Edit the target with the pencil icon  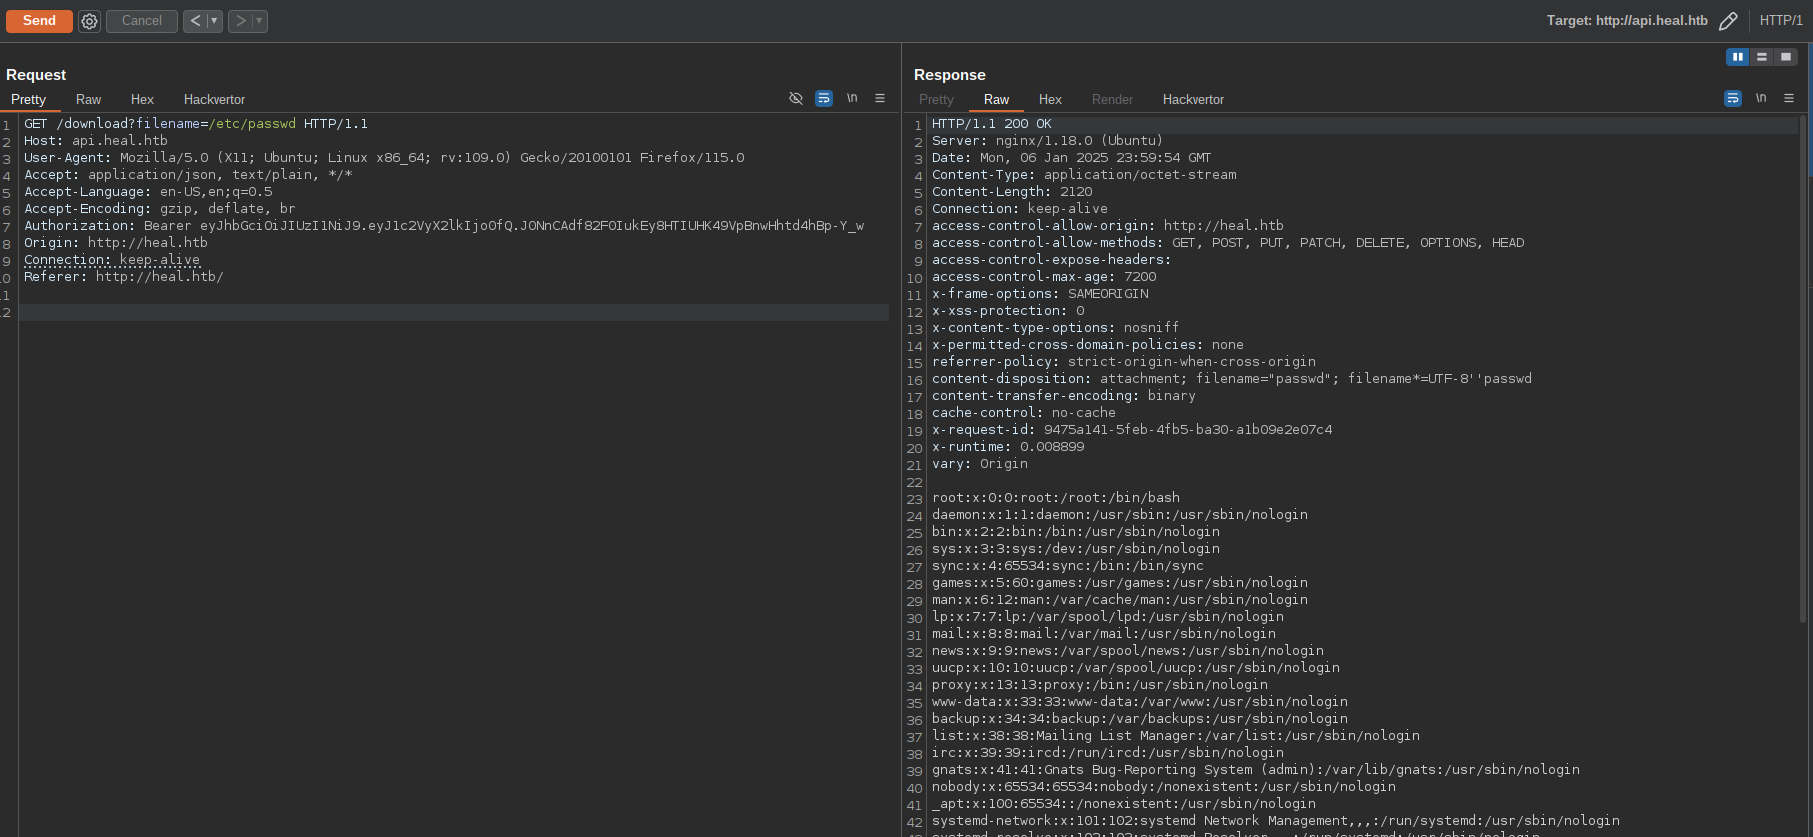coord(1728,21)
